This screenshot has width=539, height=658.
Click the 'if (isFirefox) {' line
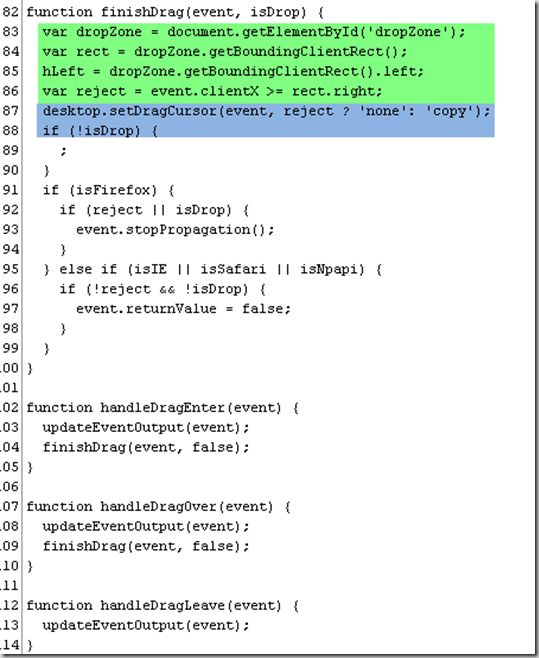coord(108,190)
